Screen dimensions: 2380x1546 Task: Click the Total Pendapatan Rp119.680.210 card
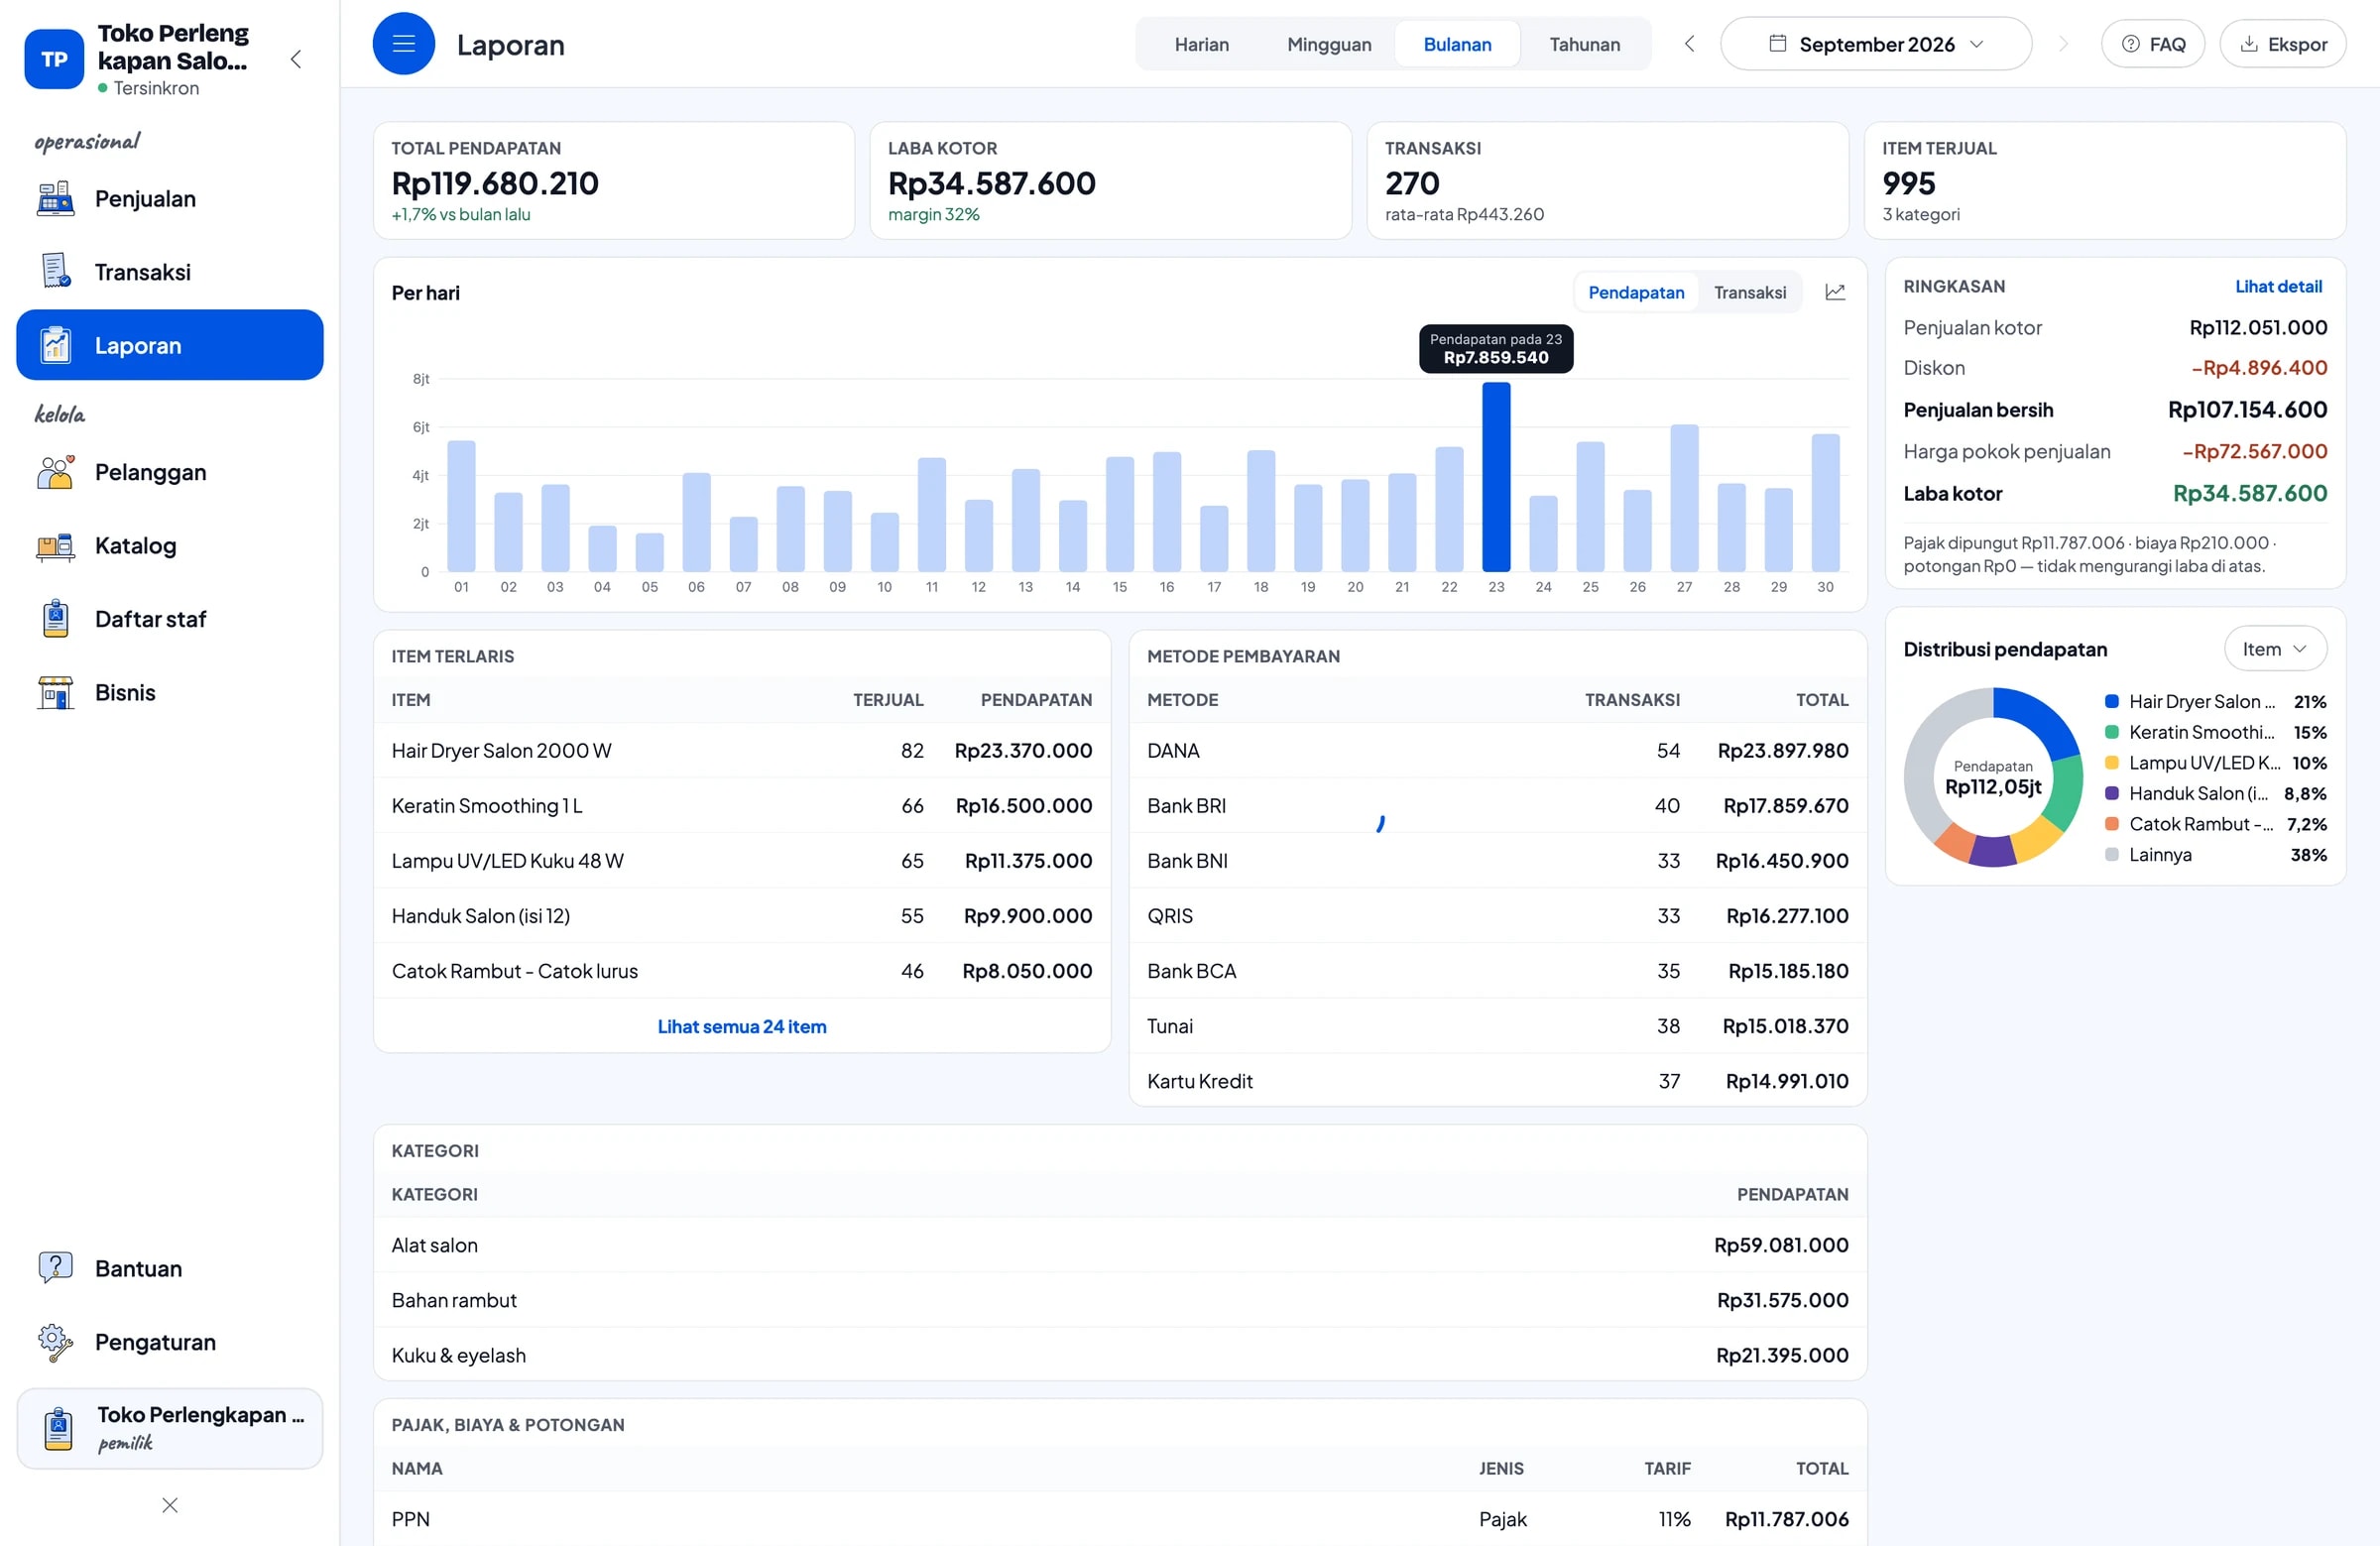tap(614, 181)
